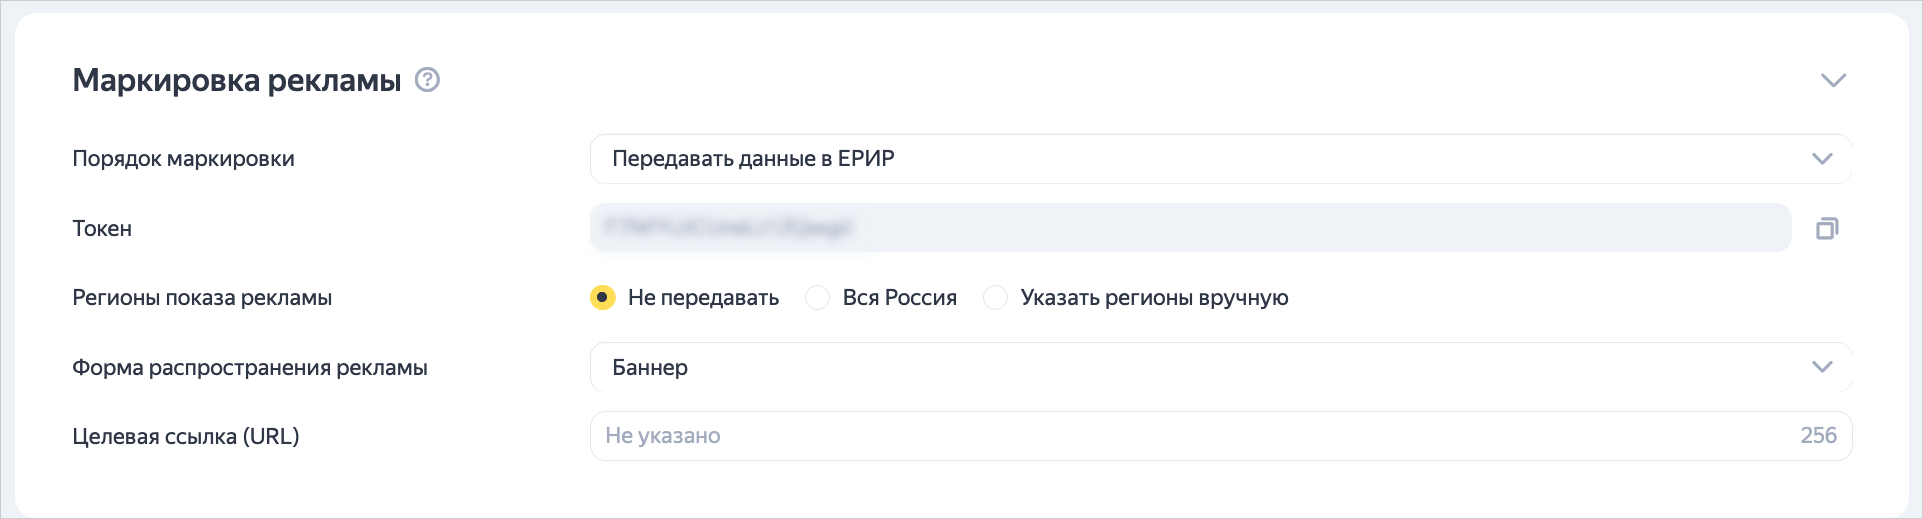
Task: Click the Маркировка рекламы section heading
Action: tap(237, 80)
